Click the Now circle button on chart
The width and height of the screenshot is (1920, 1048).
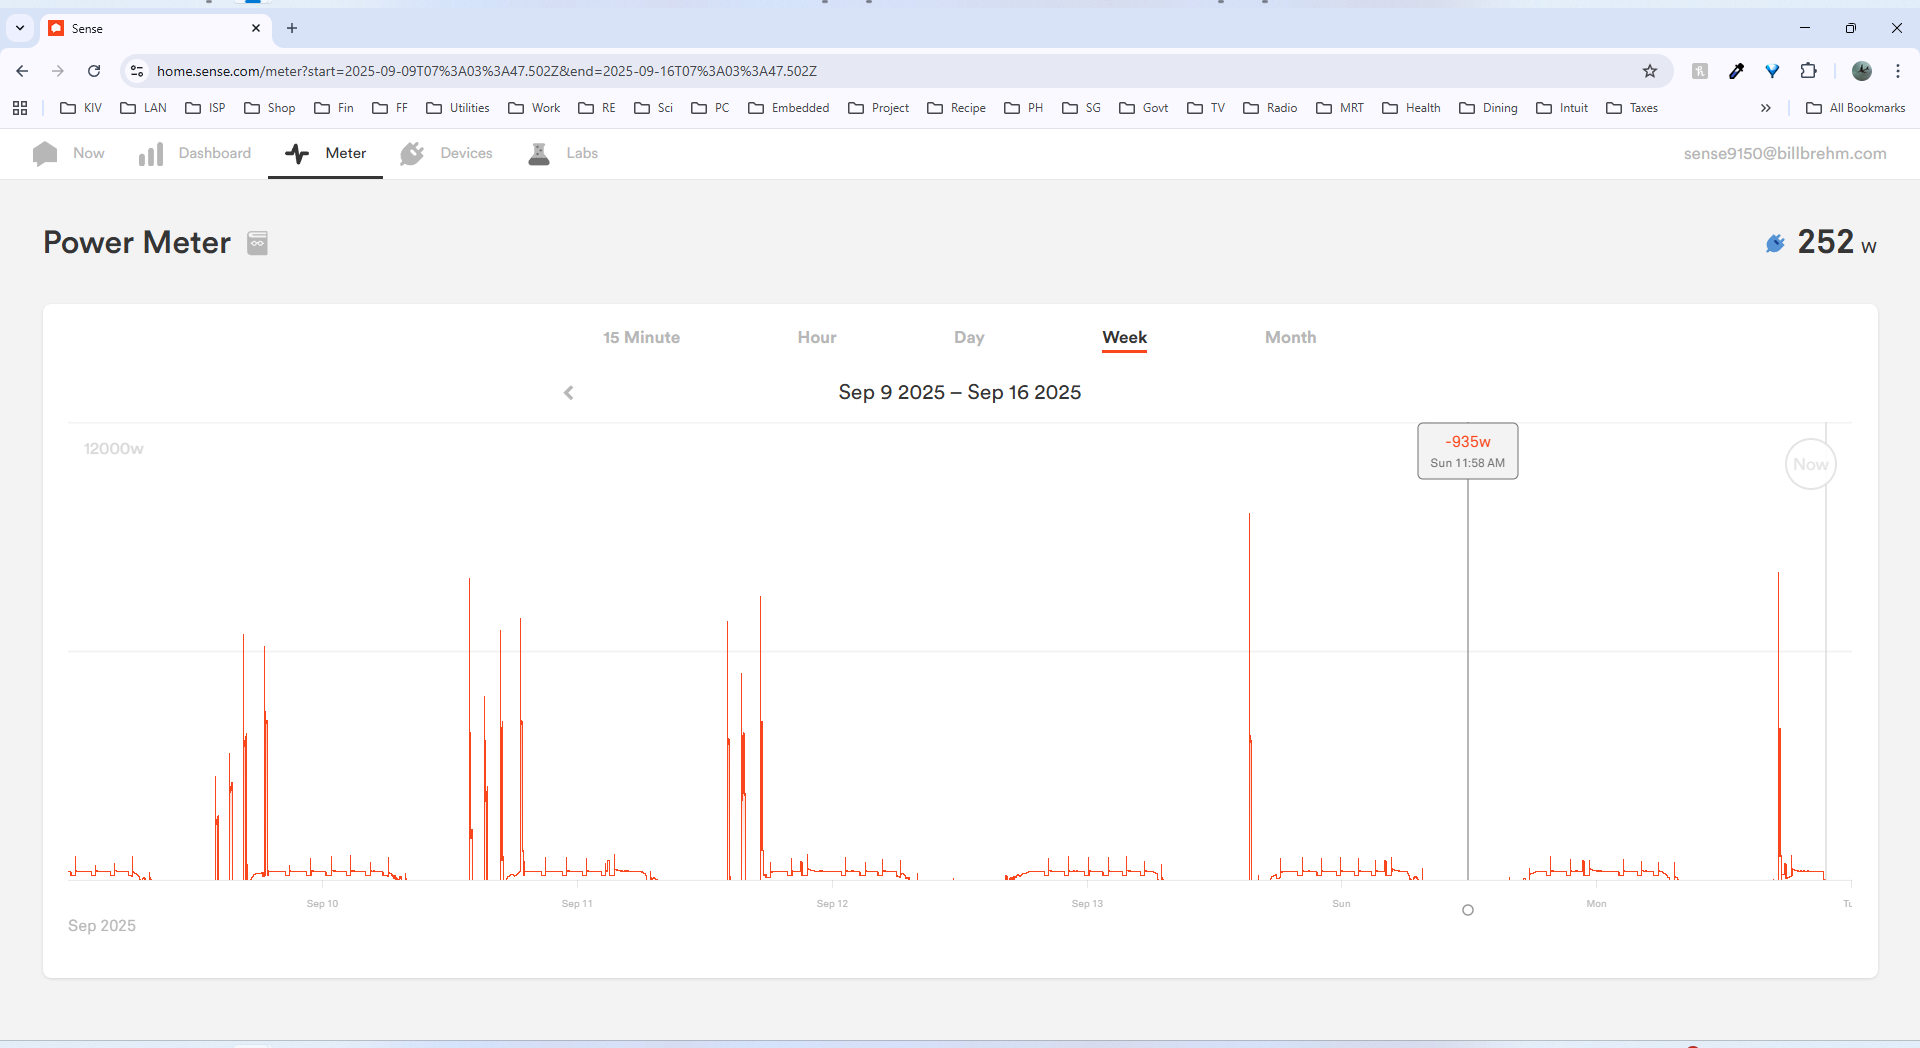(1810, 464)
